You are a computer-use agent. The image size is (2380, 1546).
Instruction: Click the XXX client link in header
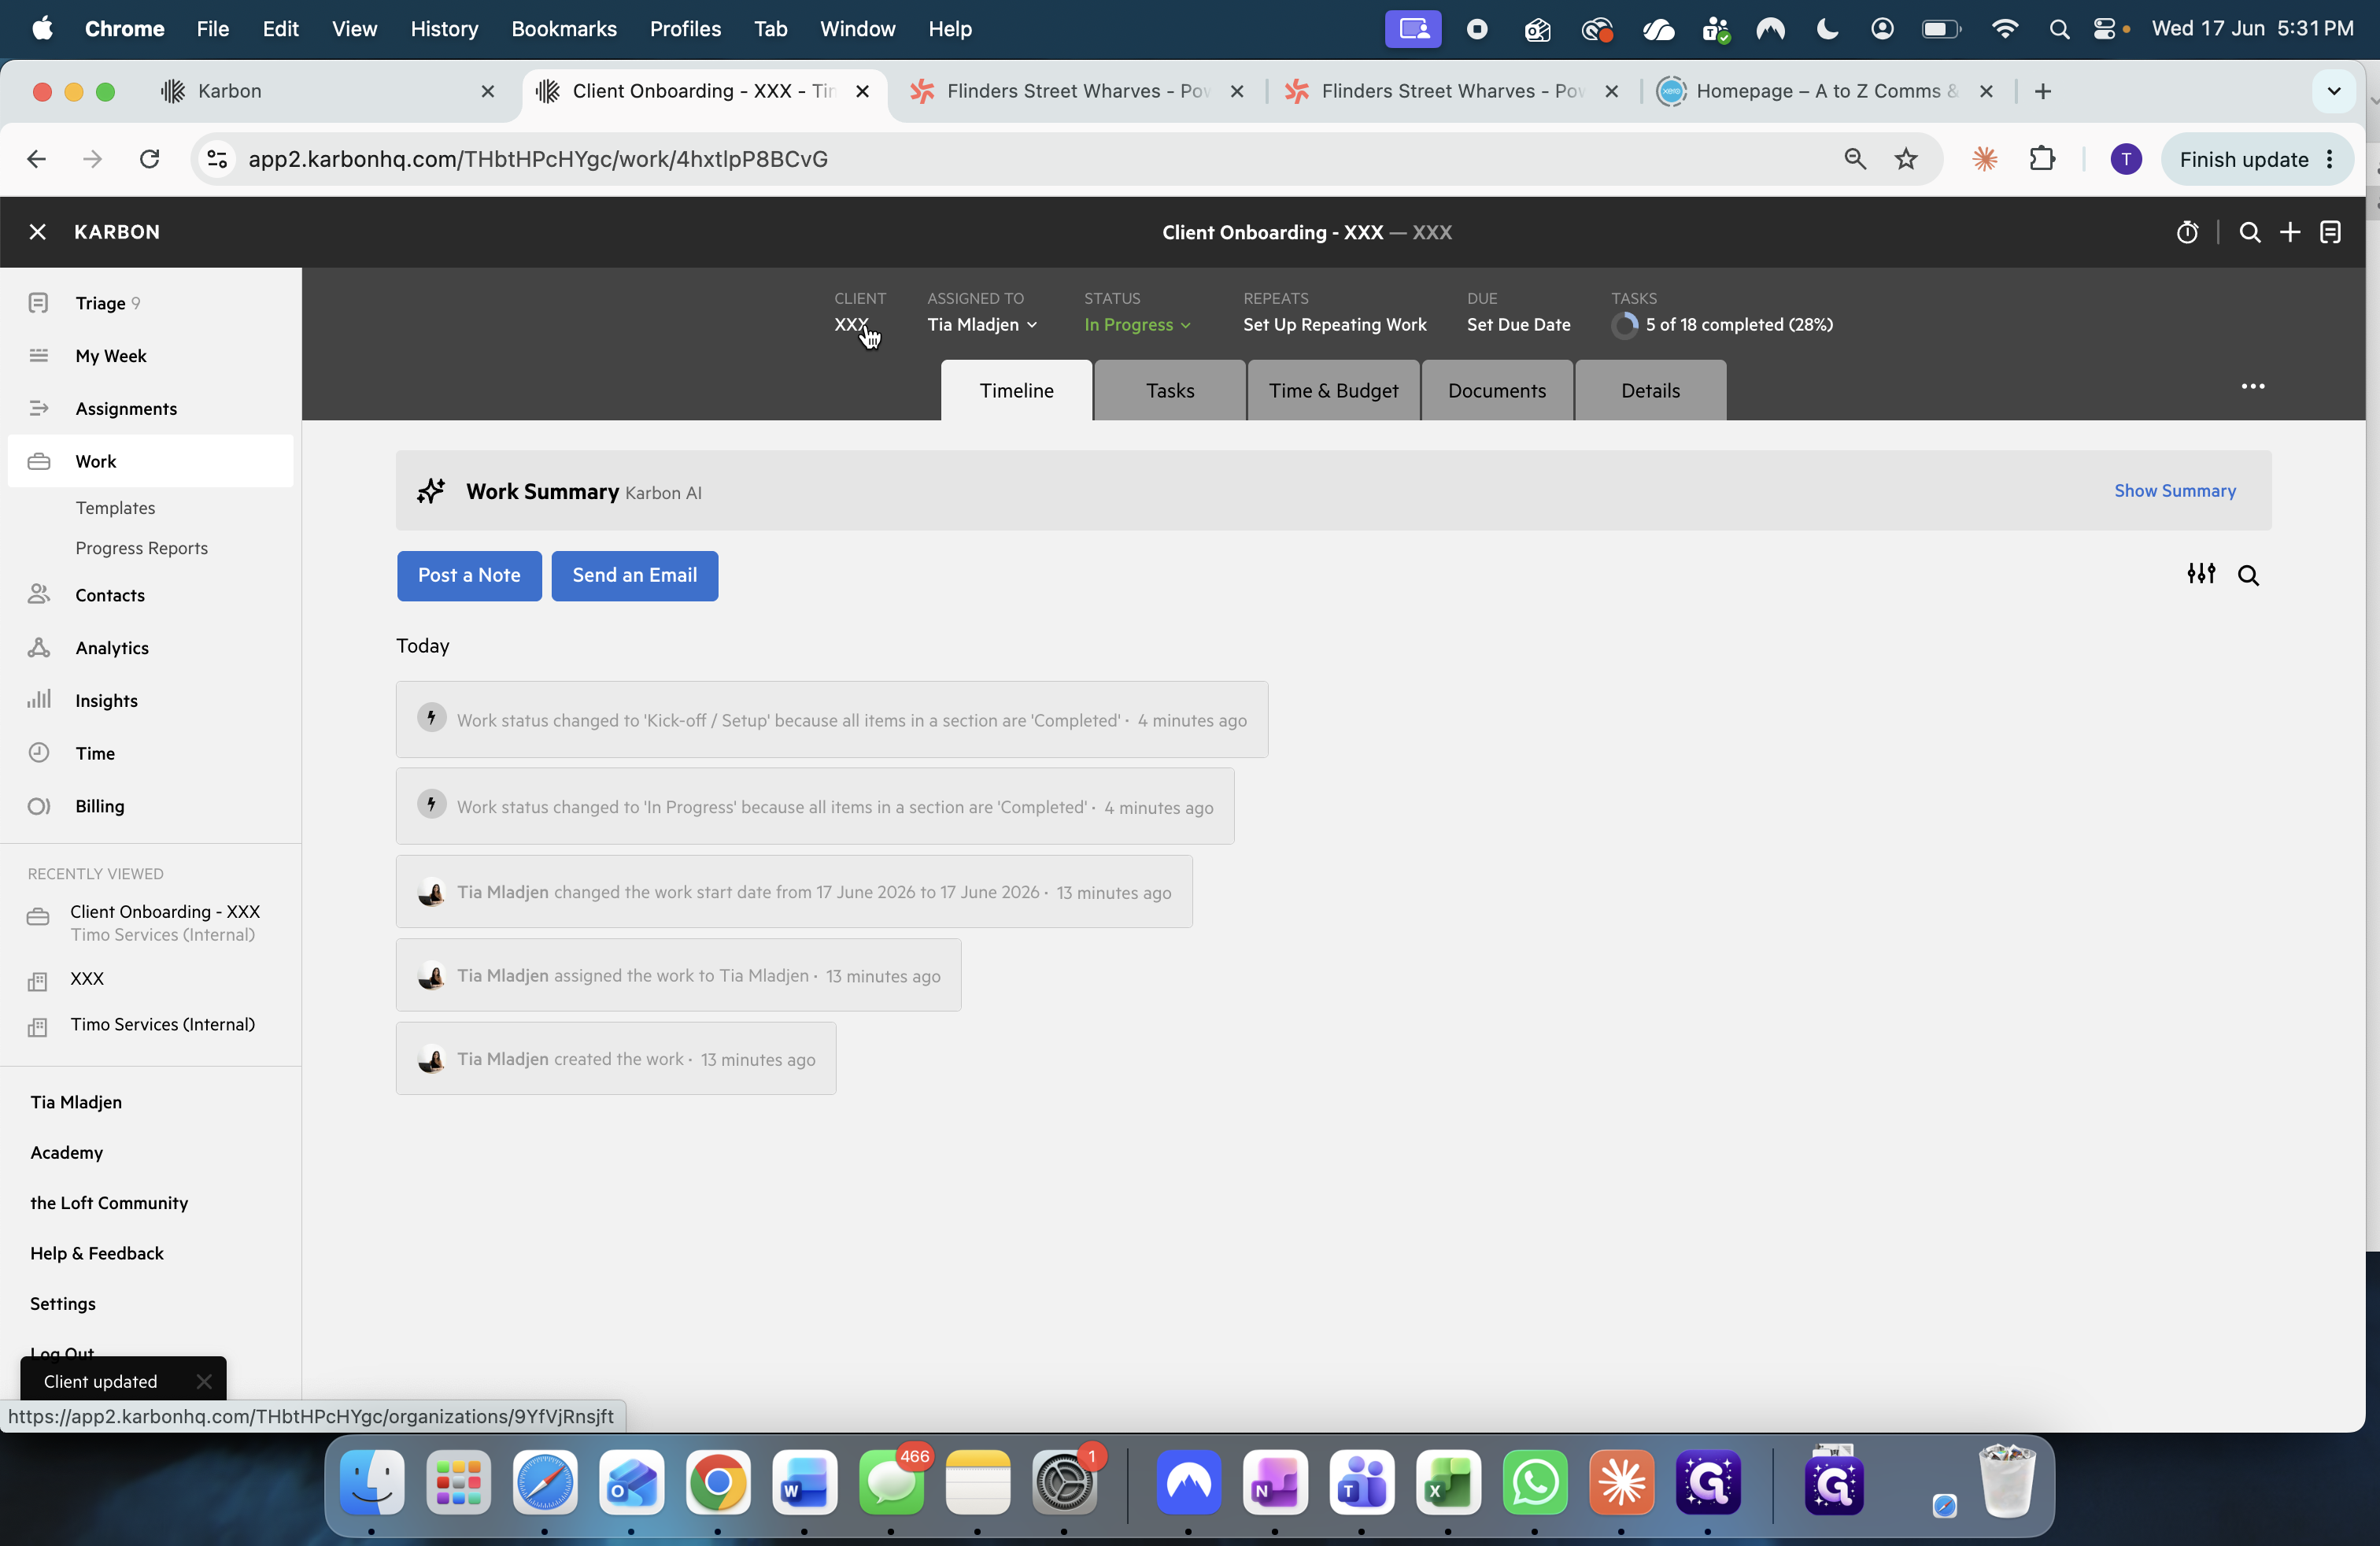pos(851,324)
